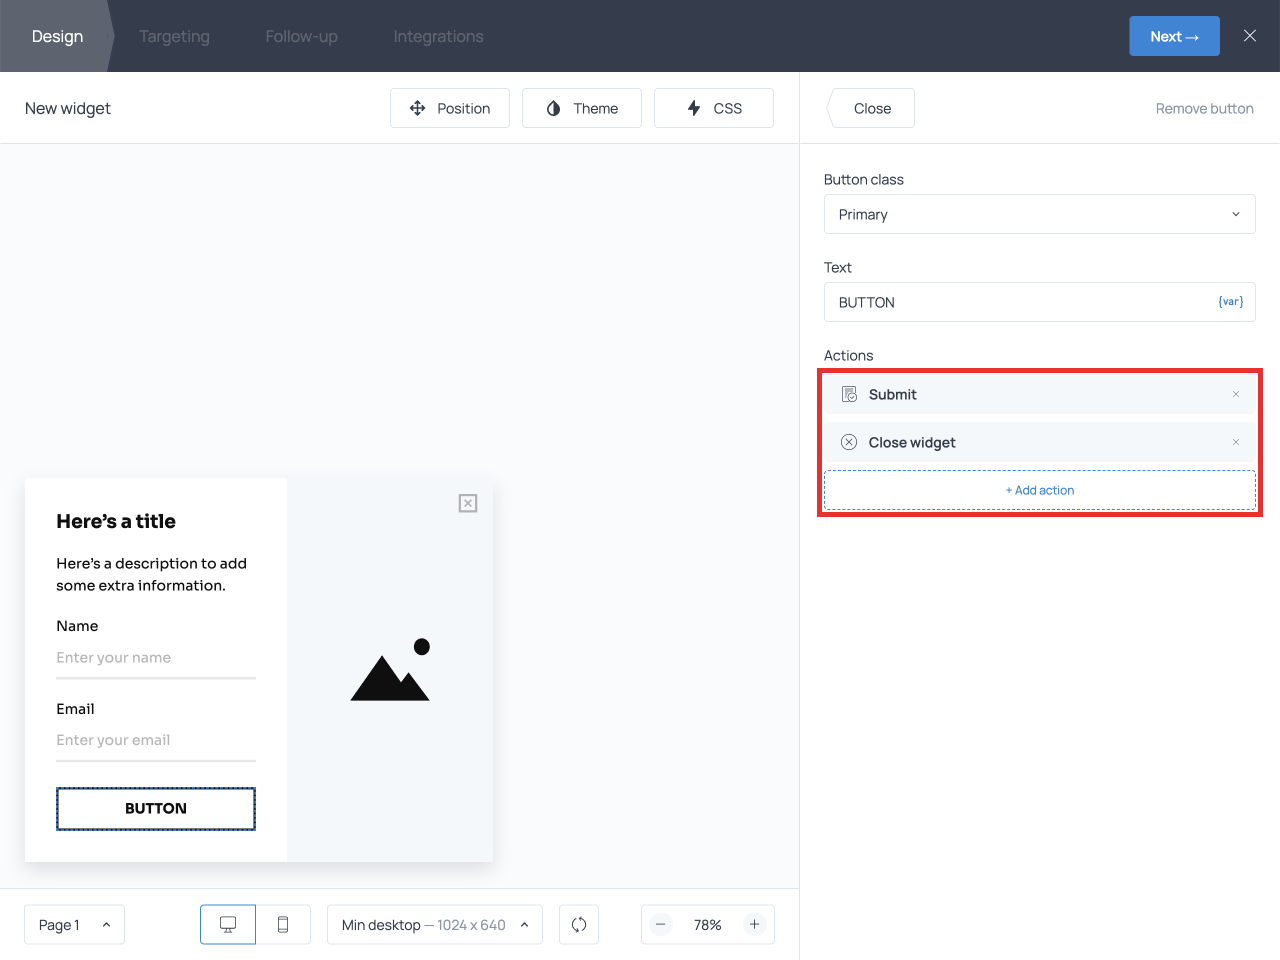The height and width of the screenshot is (960, 1280).
Task: Go to the Follow-up tab
Action: [301, 36]
